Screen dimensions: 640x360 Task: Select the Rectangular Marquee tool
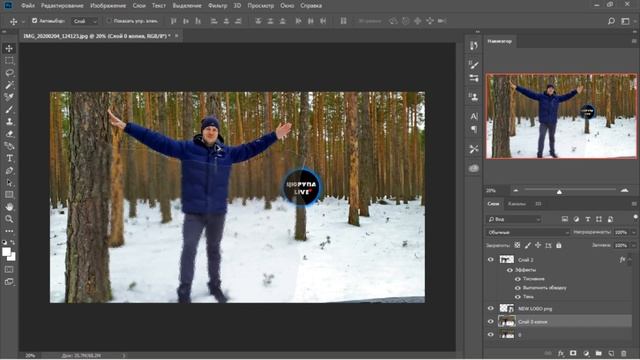pos(9,61)
